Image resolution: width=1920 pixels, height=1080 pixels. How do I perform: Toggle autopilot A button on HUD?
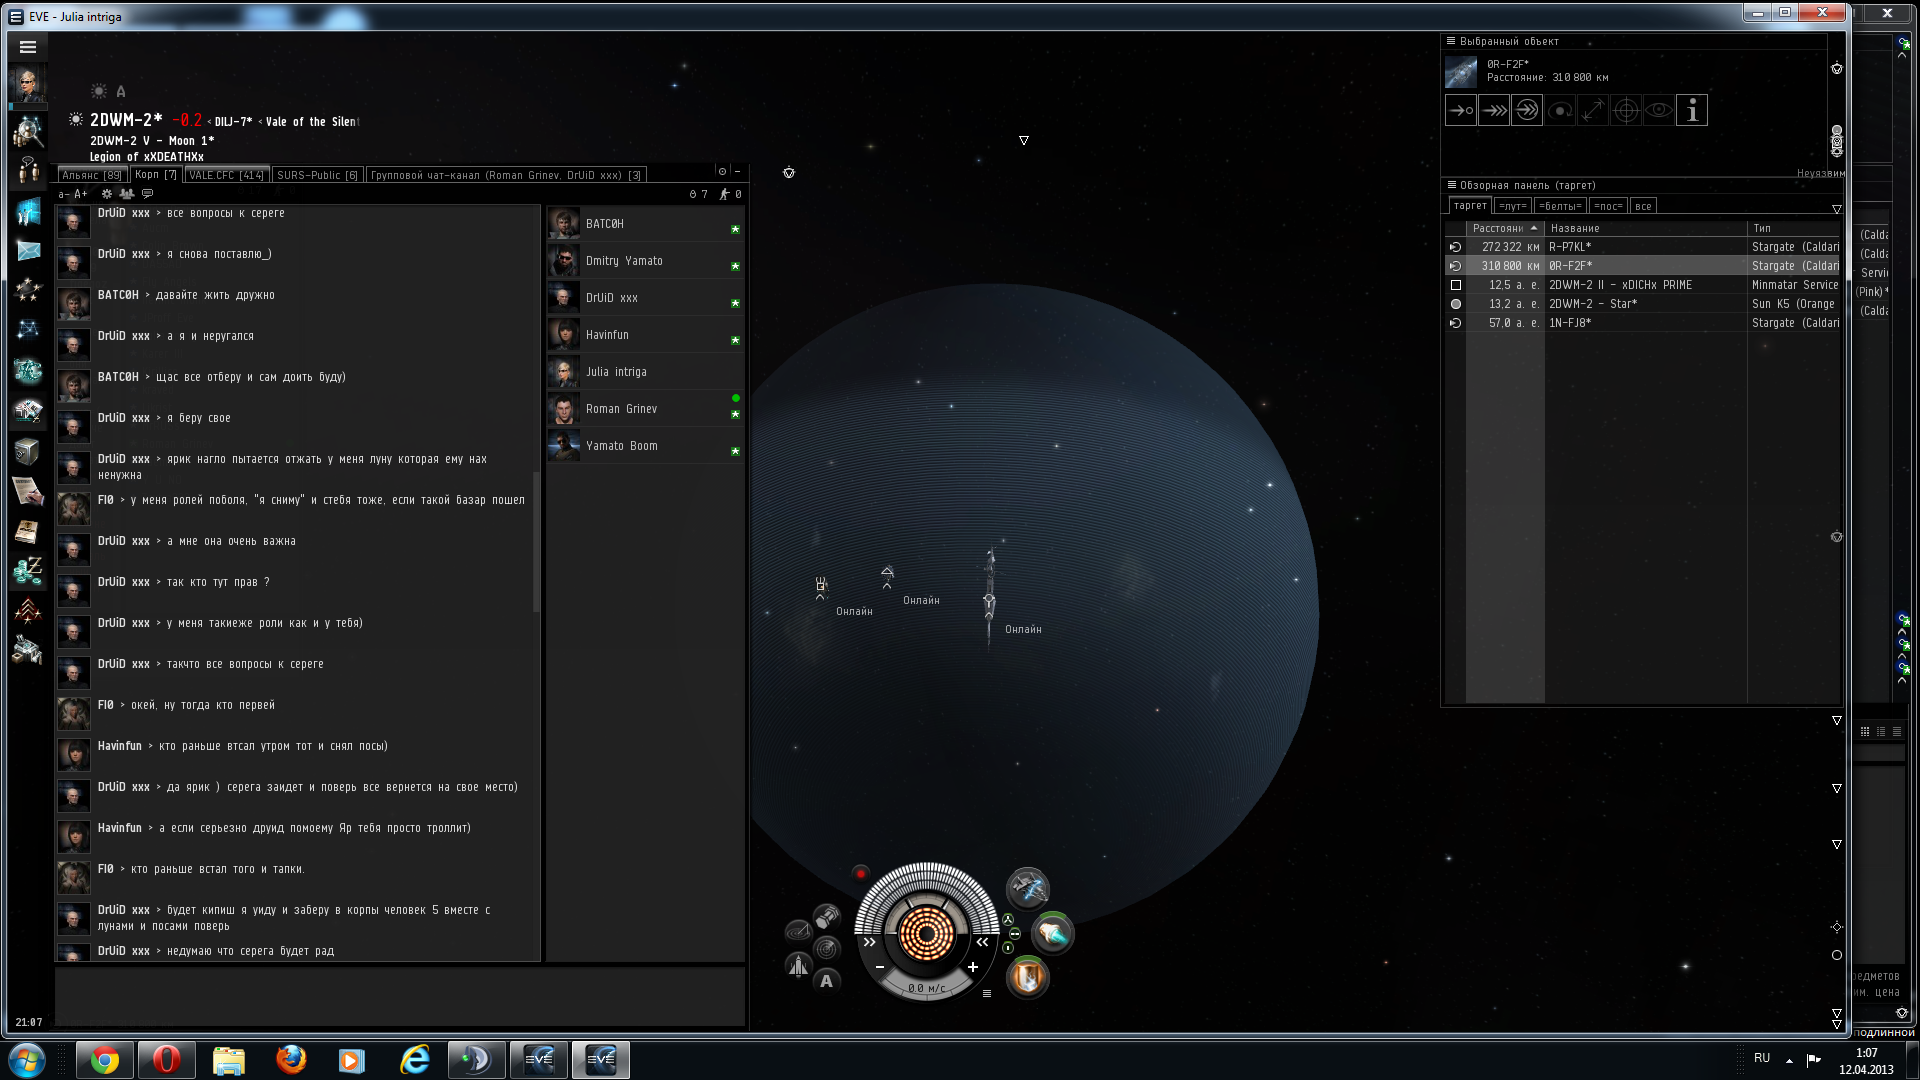(x=826, y=981)
